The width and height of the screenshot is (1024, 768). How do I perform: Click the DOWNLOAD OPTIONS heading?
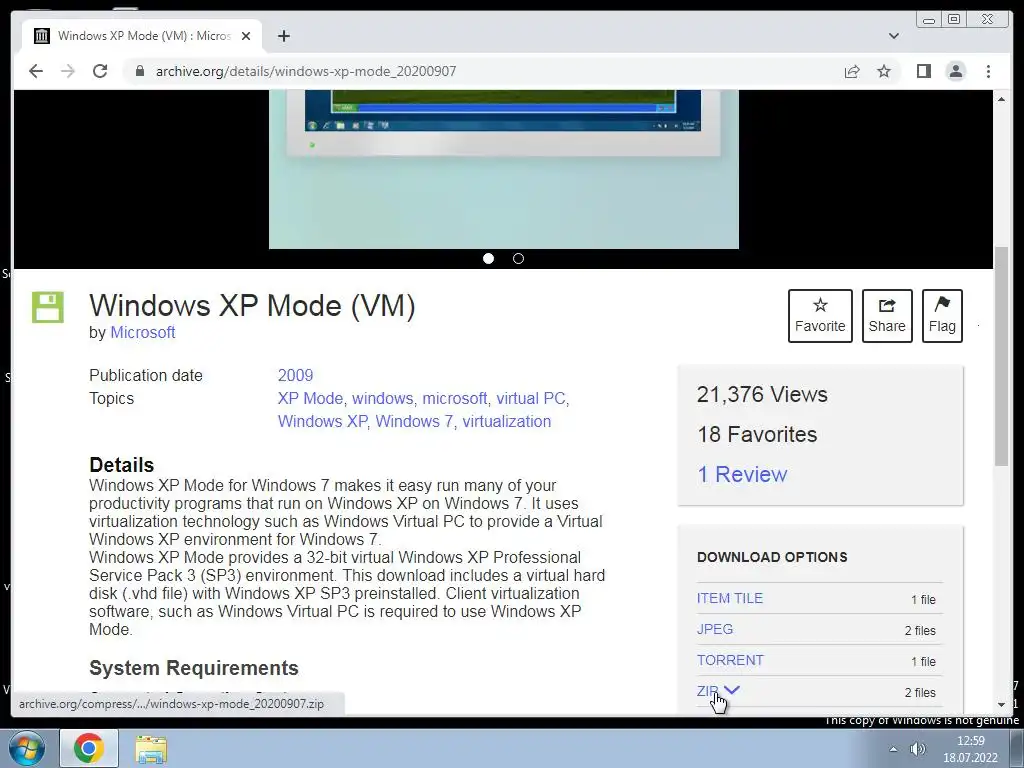pyautogui.click(x=772, y=557)
